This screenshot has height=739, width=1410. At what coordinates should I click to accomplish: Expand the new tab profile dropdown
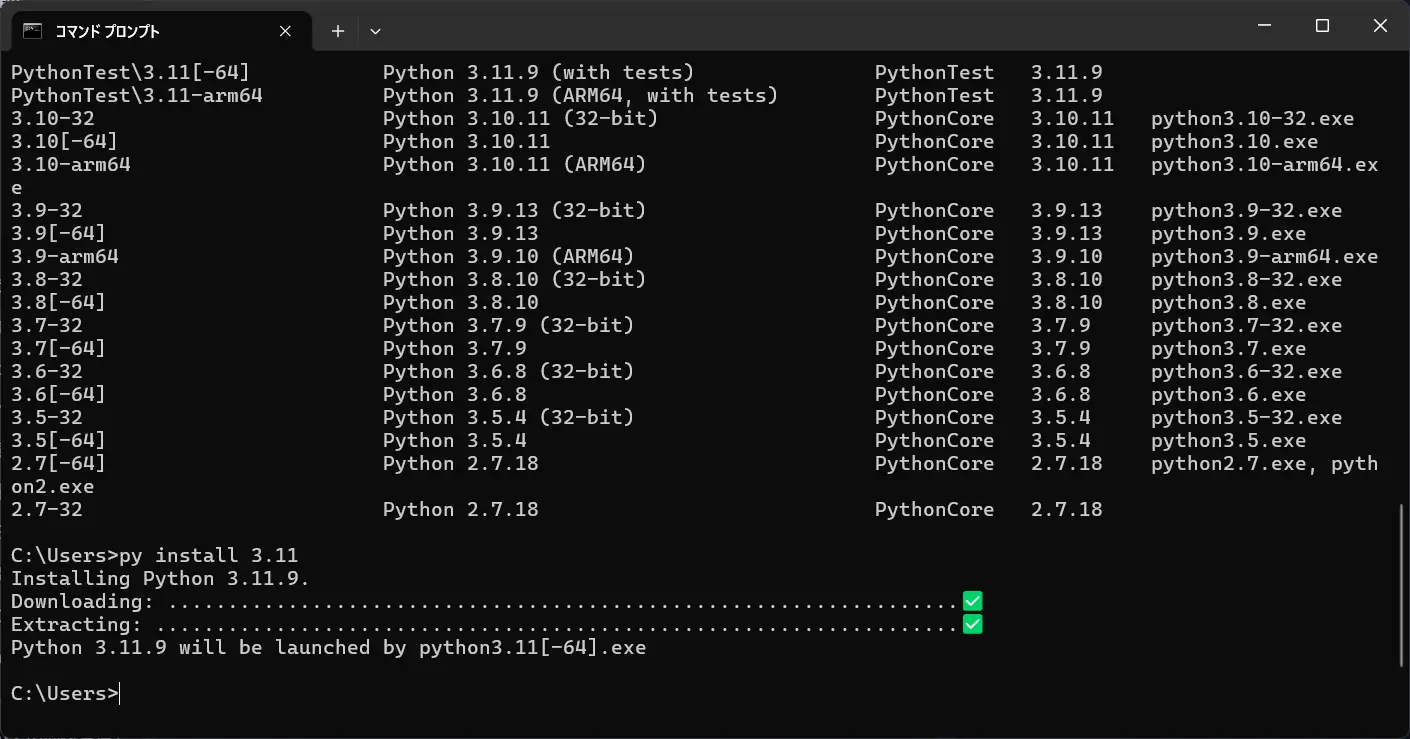[x=375, y=31]
